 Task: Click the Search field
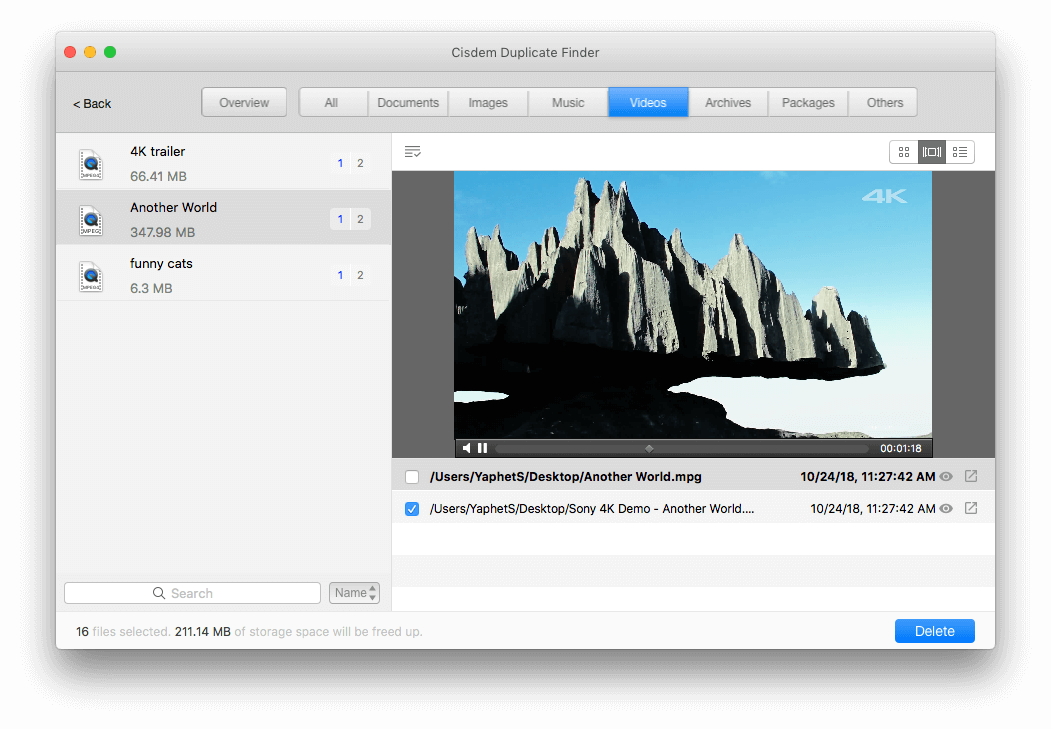(192, 593)
